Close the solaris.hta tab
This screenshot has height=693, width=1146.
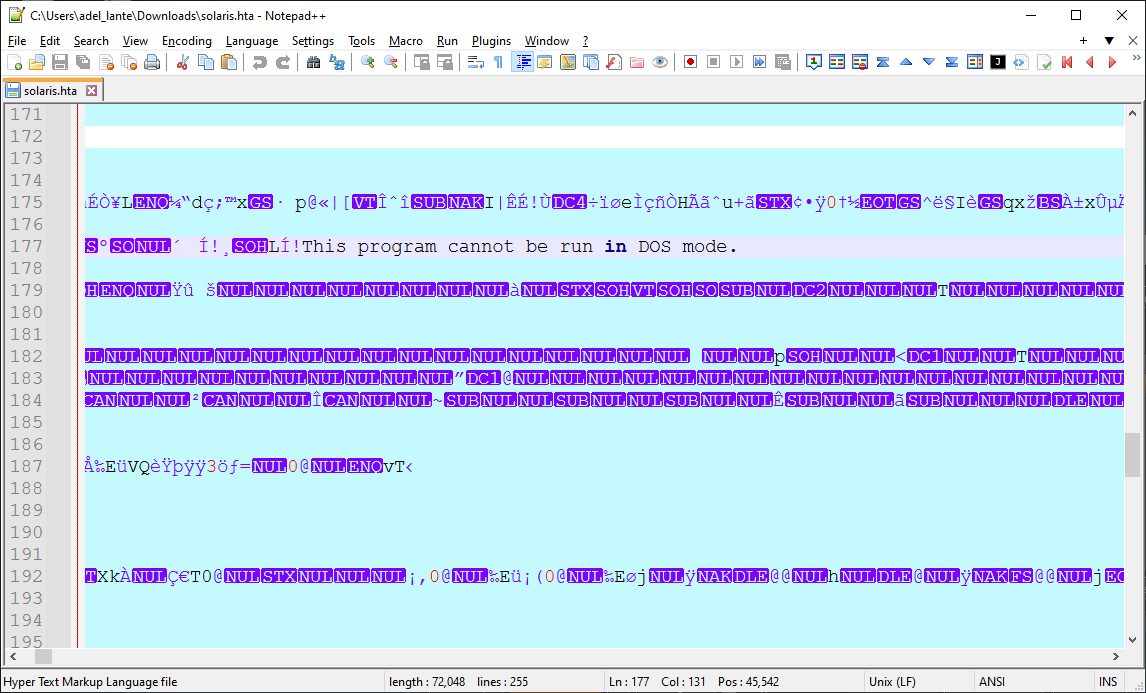pos(92,89)
